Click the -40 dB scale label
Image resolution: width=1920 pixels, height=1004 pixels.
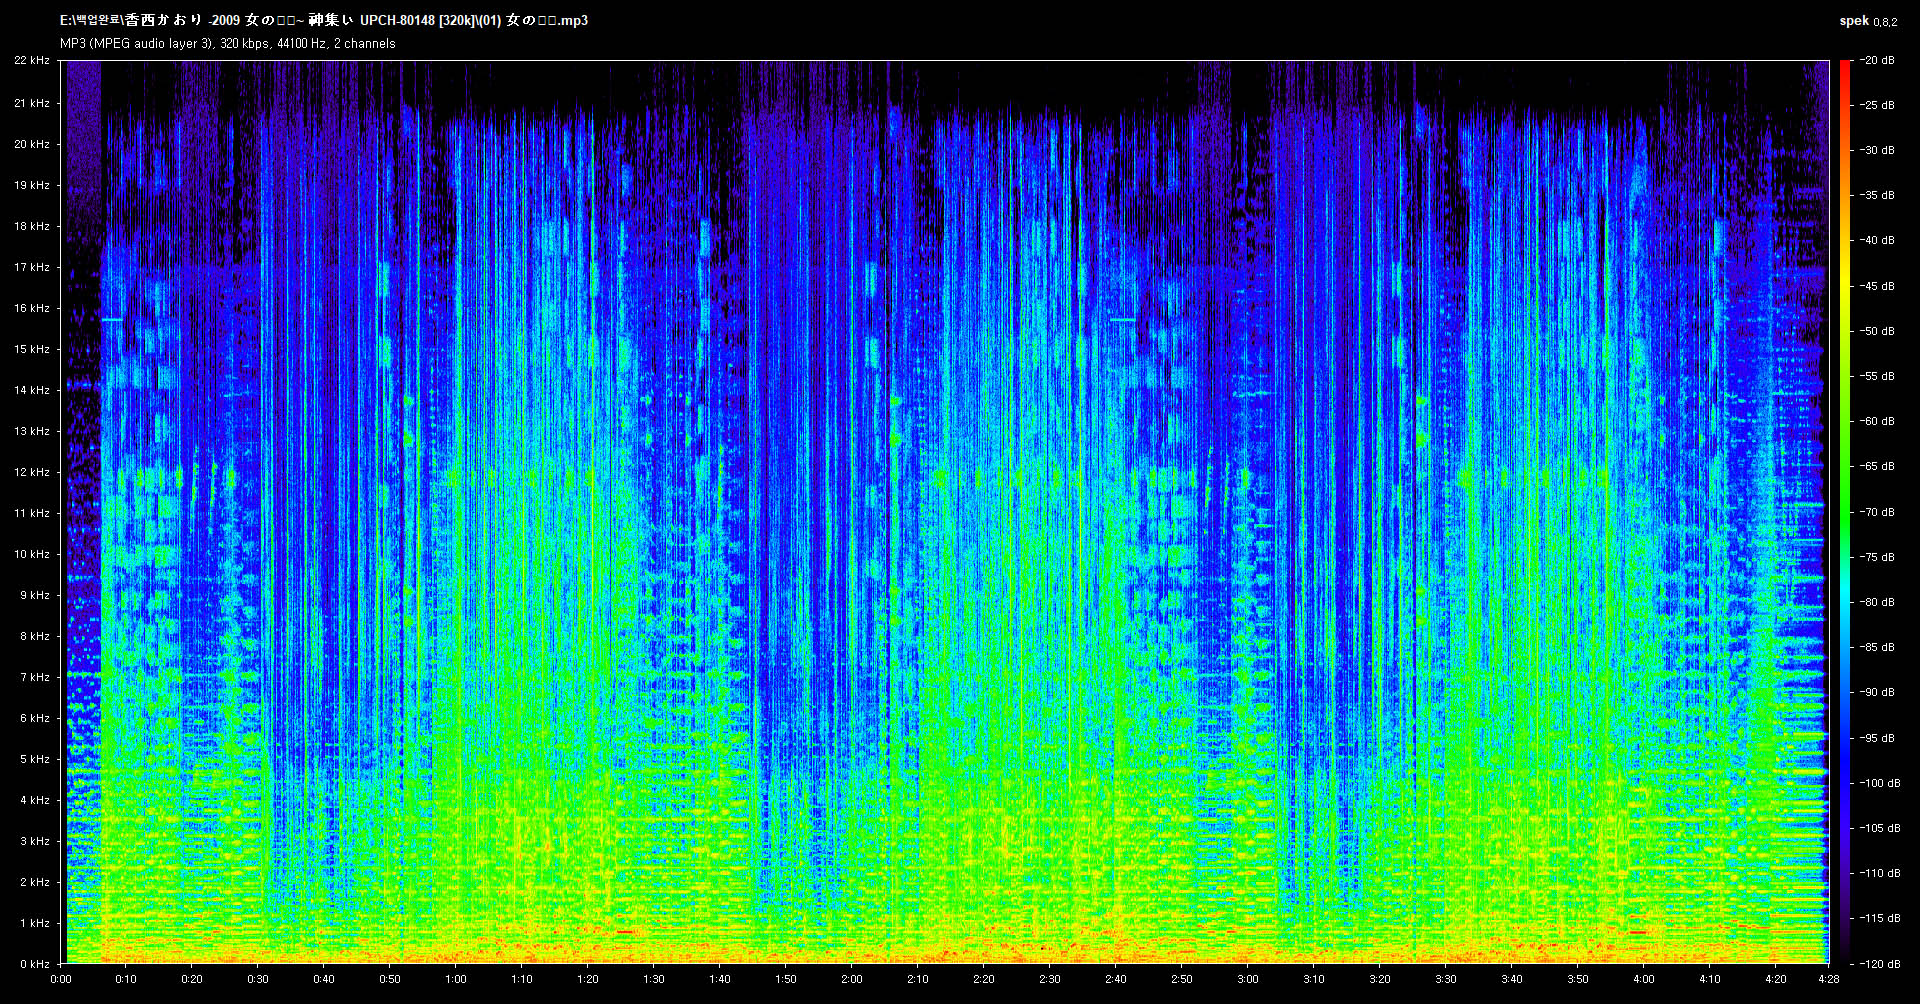pyautogui.click(x=1877, y=240)
